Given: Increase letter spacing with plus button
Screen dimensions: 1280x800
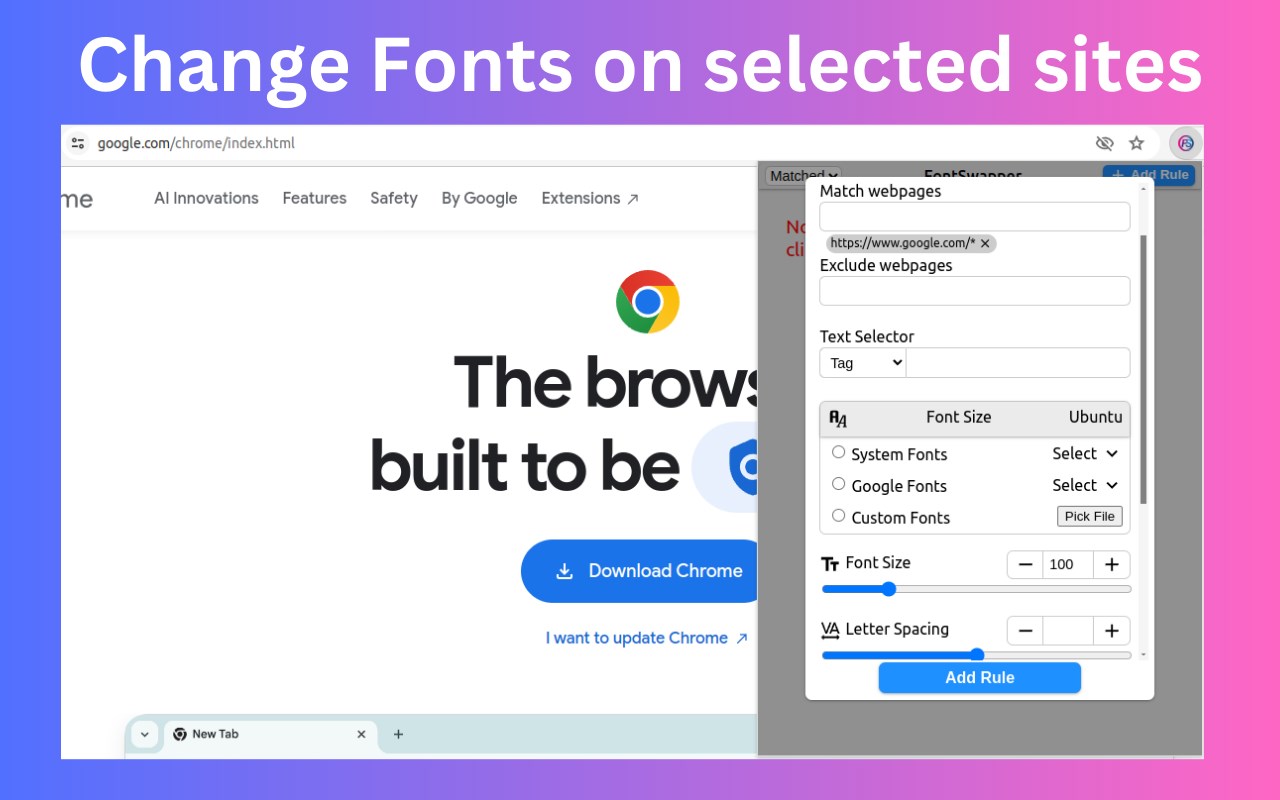Looking at the screenshot, I should [x=1112, y=631].
